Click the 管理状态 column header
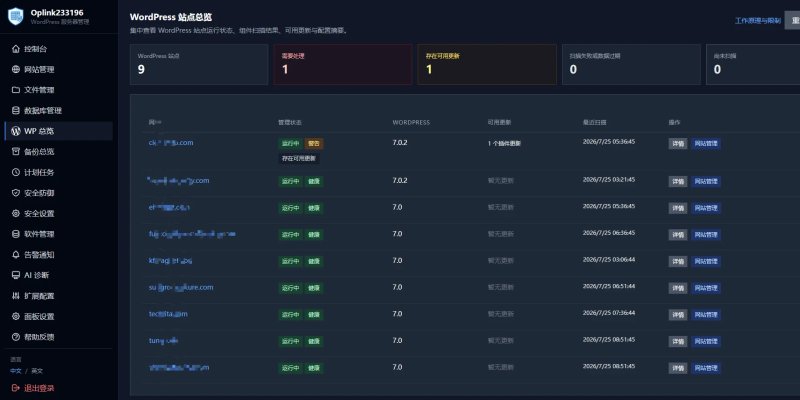800x400 pixels. 289,122
